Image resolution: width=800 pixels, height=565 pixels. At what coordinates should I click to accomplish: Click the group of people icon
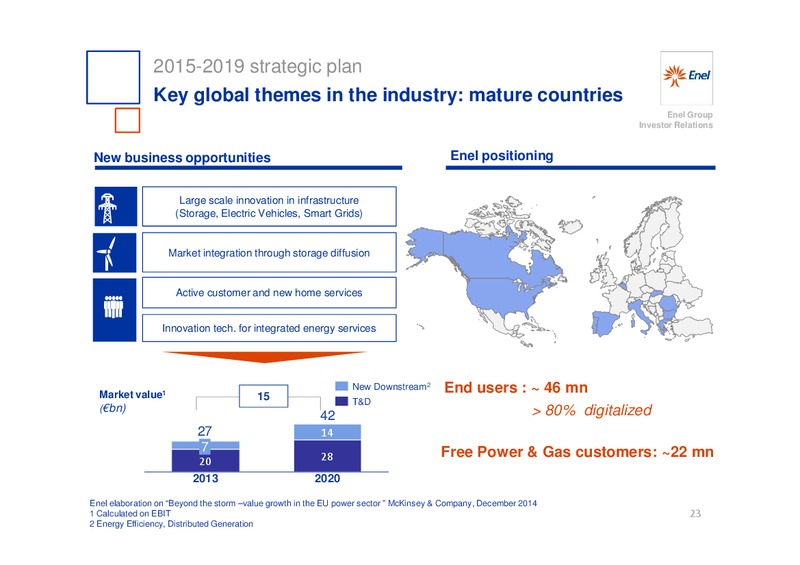coord(114,309)
